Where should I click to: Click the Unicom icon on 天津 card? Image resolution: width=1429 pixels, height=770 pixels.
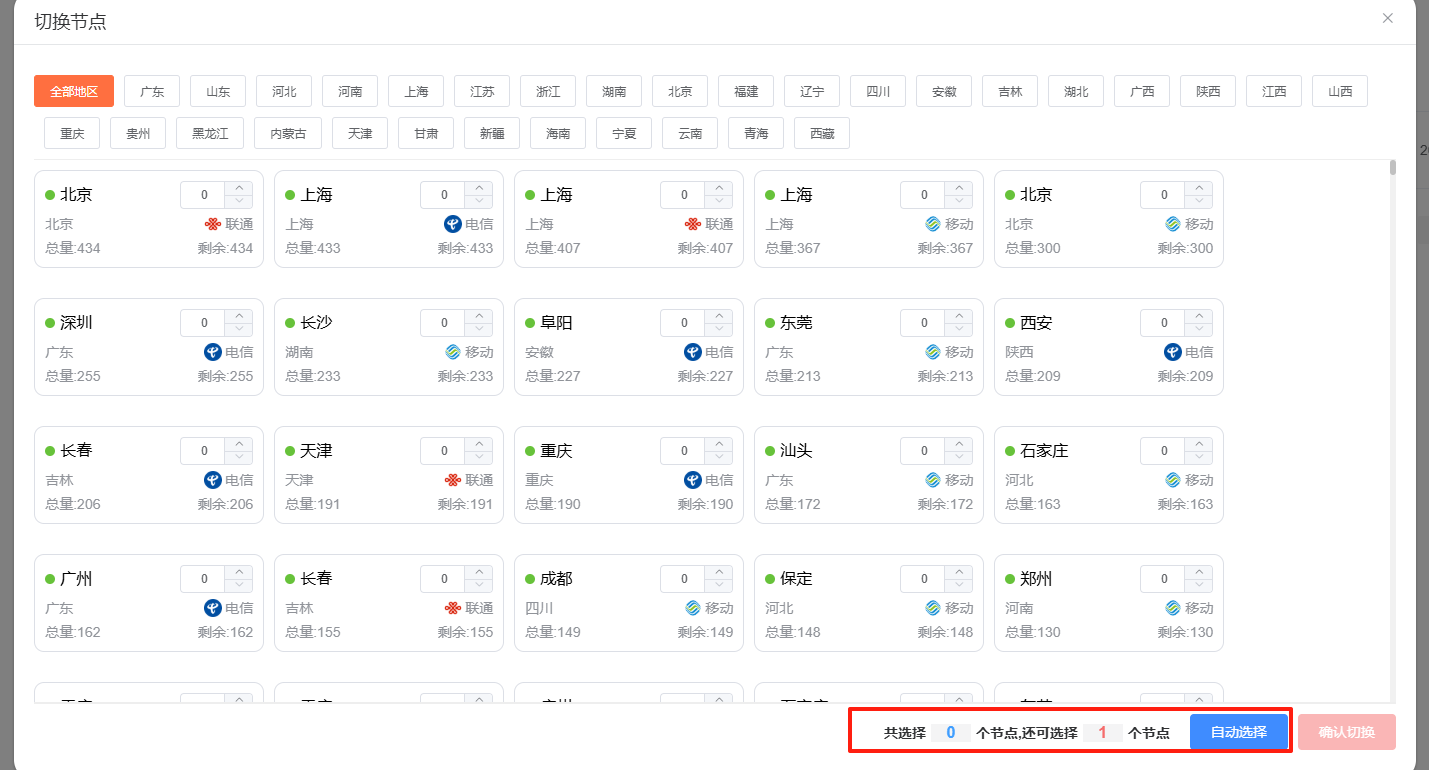tap(452, 480)
